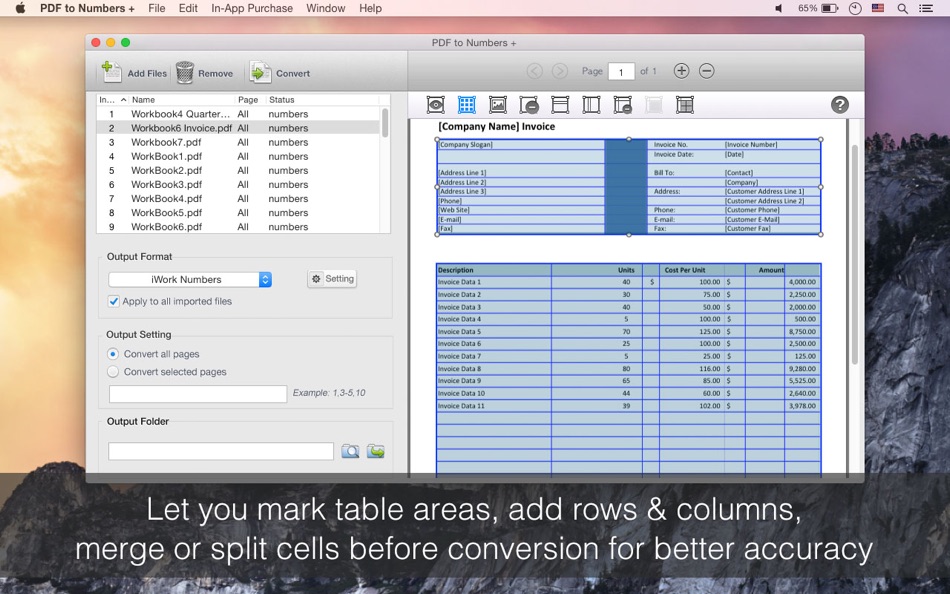
Task: Click the Invoice Data 5 cell in preview
Action: click(494, 332)
